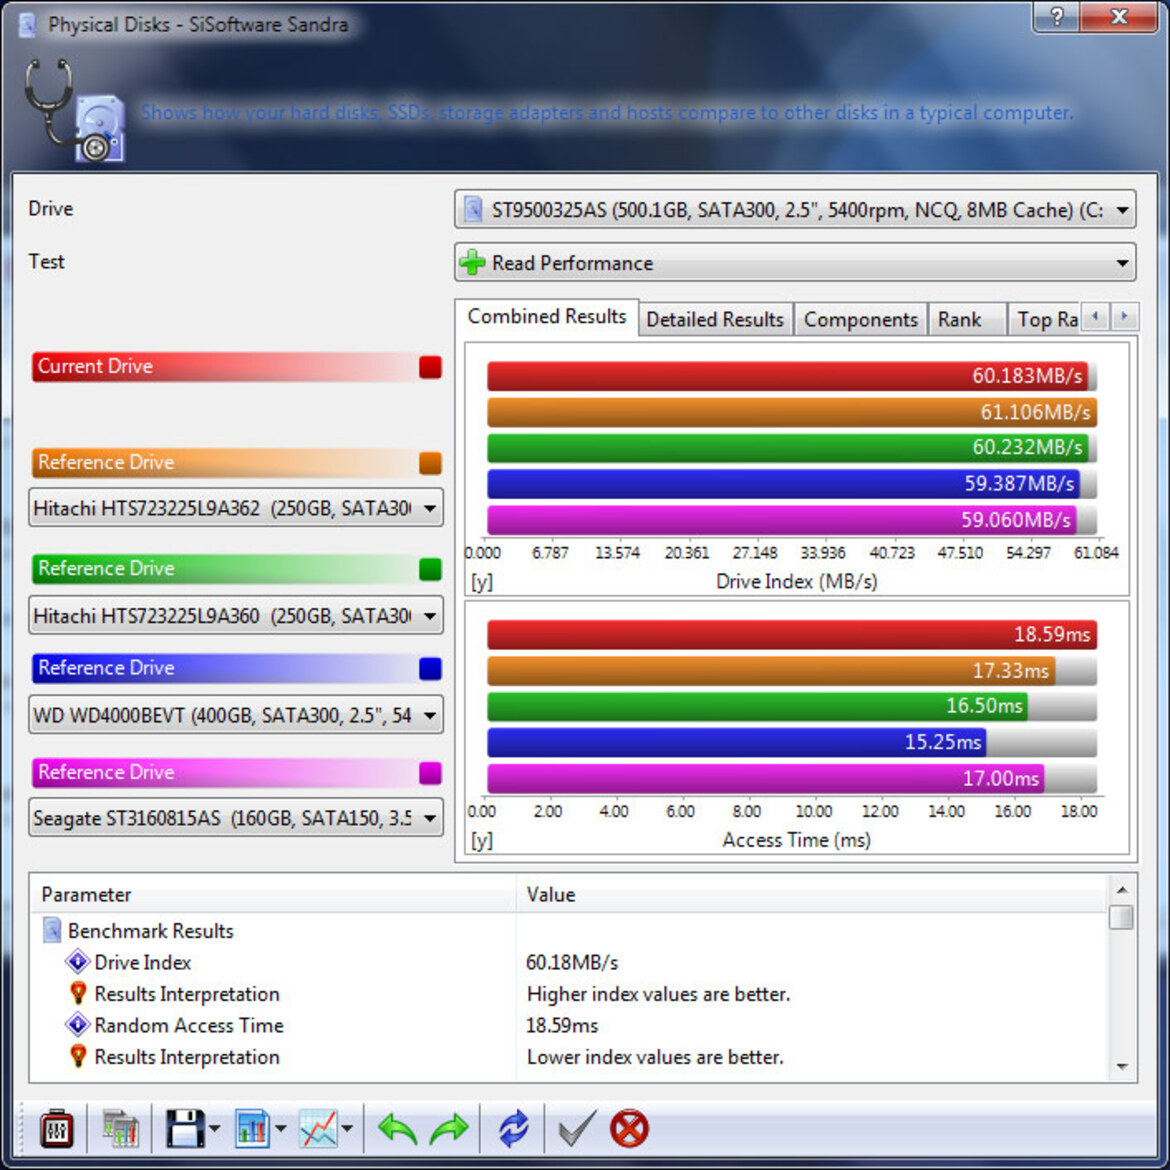This screenshot has height=1170, width=1170.
Task: Toggle the magenta Reference Drive swatch
Action: pos(431,773)
